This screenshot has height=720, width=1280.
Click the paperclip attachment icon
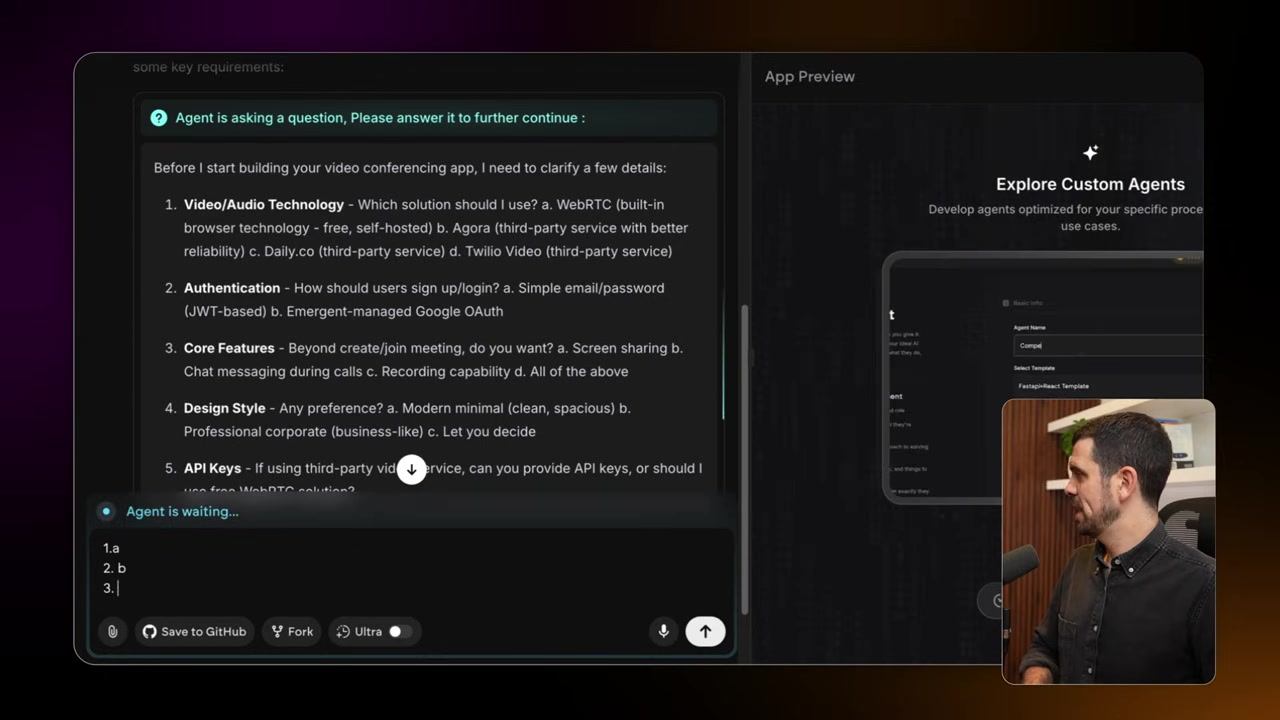[112, 631]
